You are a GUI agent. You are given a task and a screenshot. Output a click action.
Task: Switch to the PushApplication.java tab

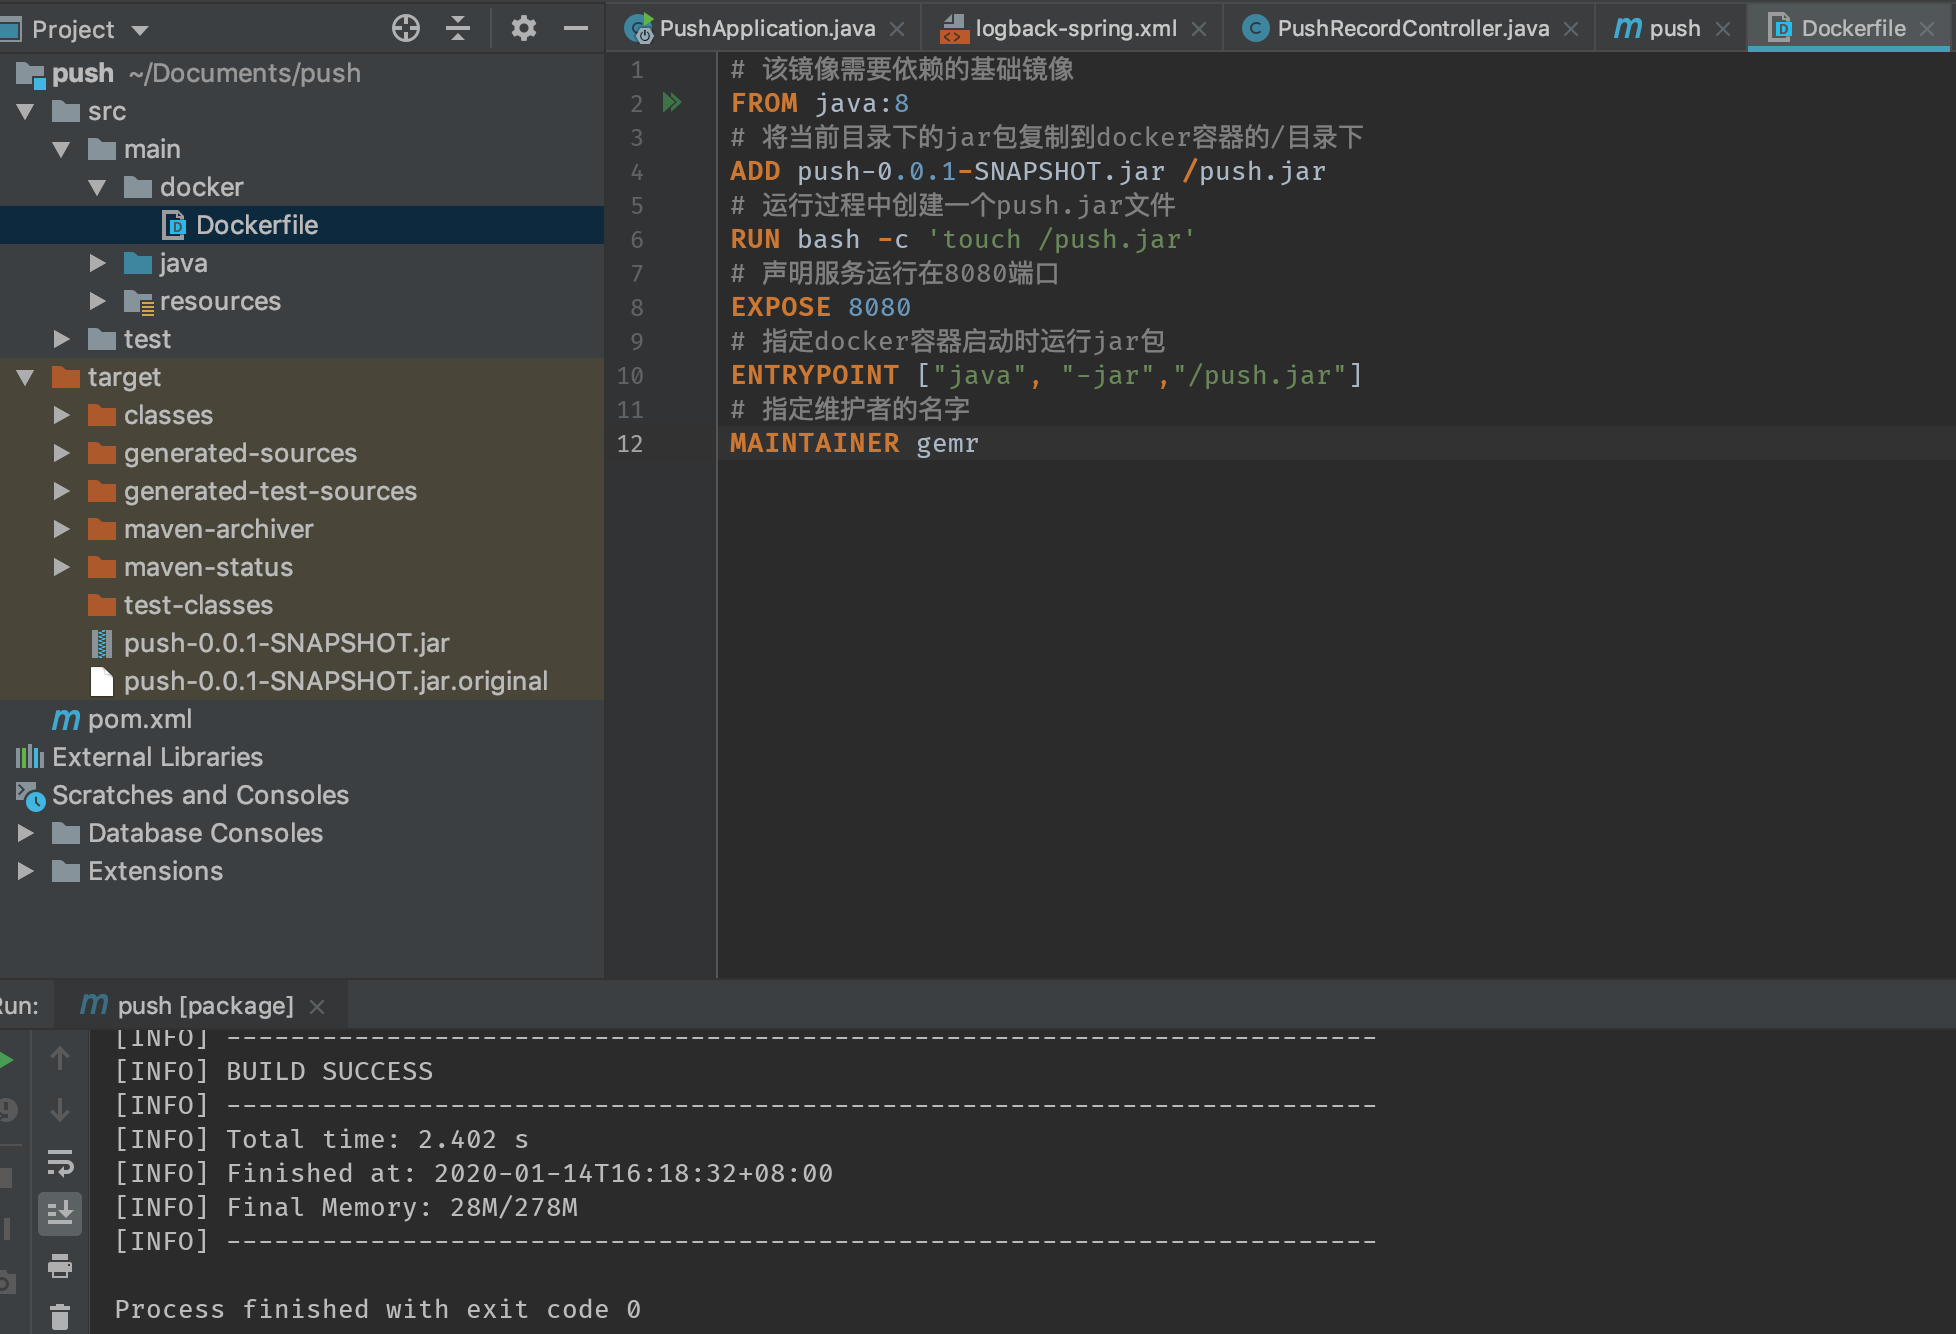(x=766, y=28)
